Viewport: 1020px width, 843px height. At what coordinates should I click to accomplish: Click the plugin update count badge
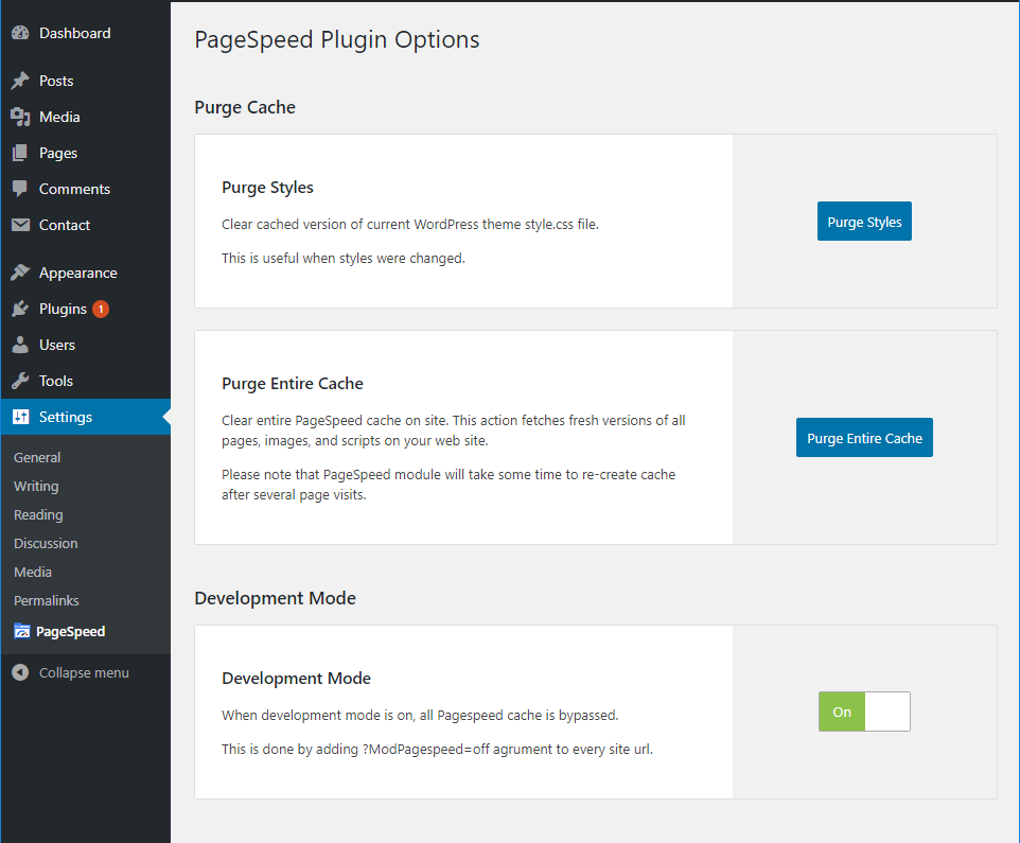click(102, 308)
